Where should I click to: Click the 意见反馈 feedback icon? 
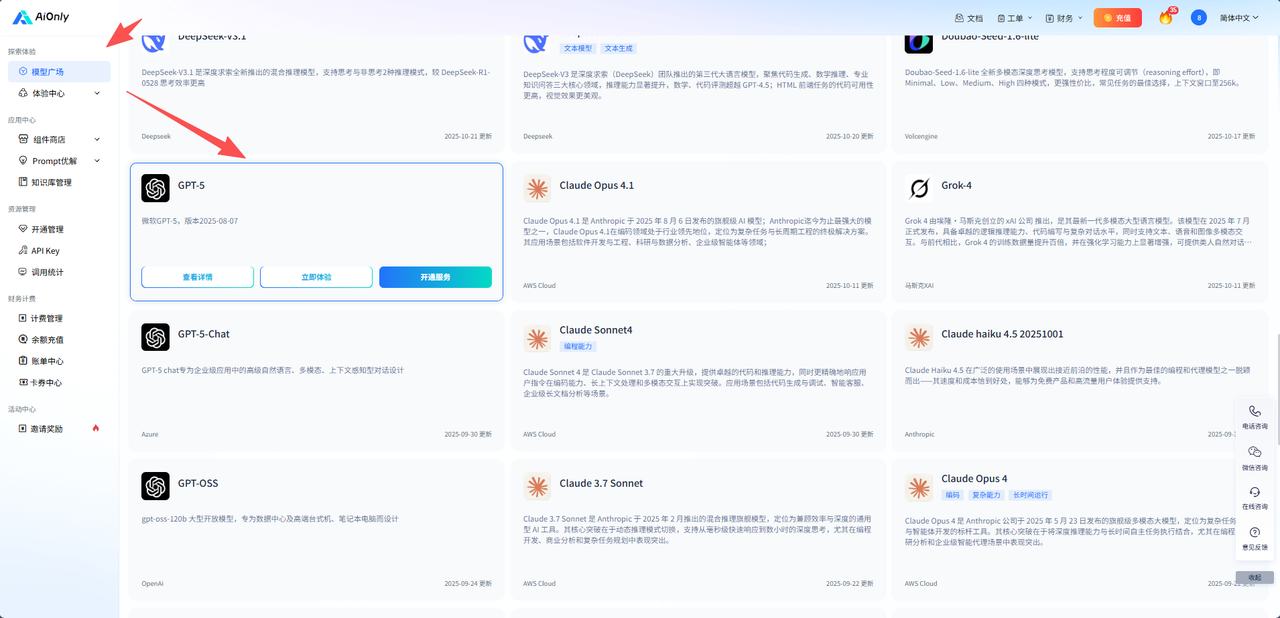point(1255,532)
